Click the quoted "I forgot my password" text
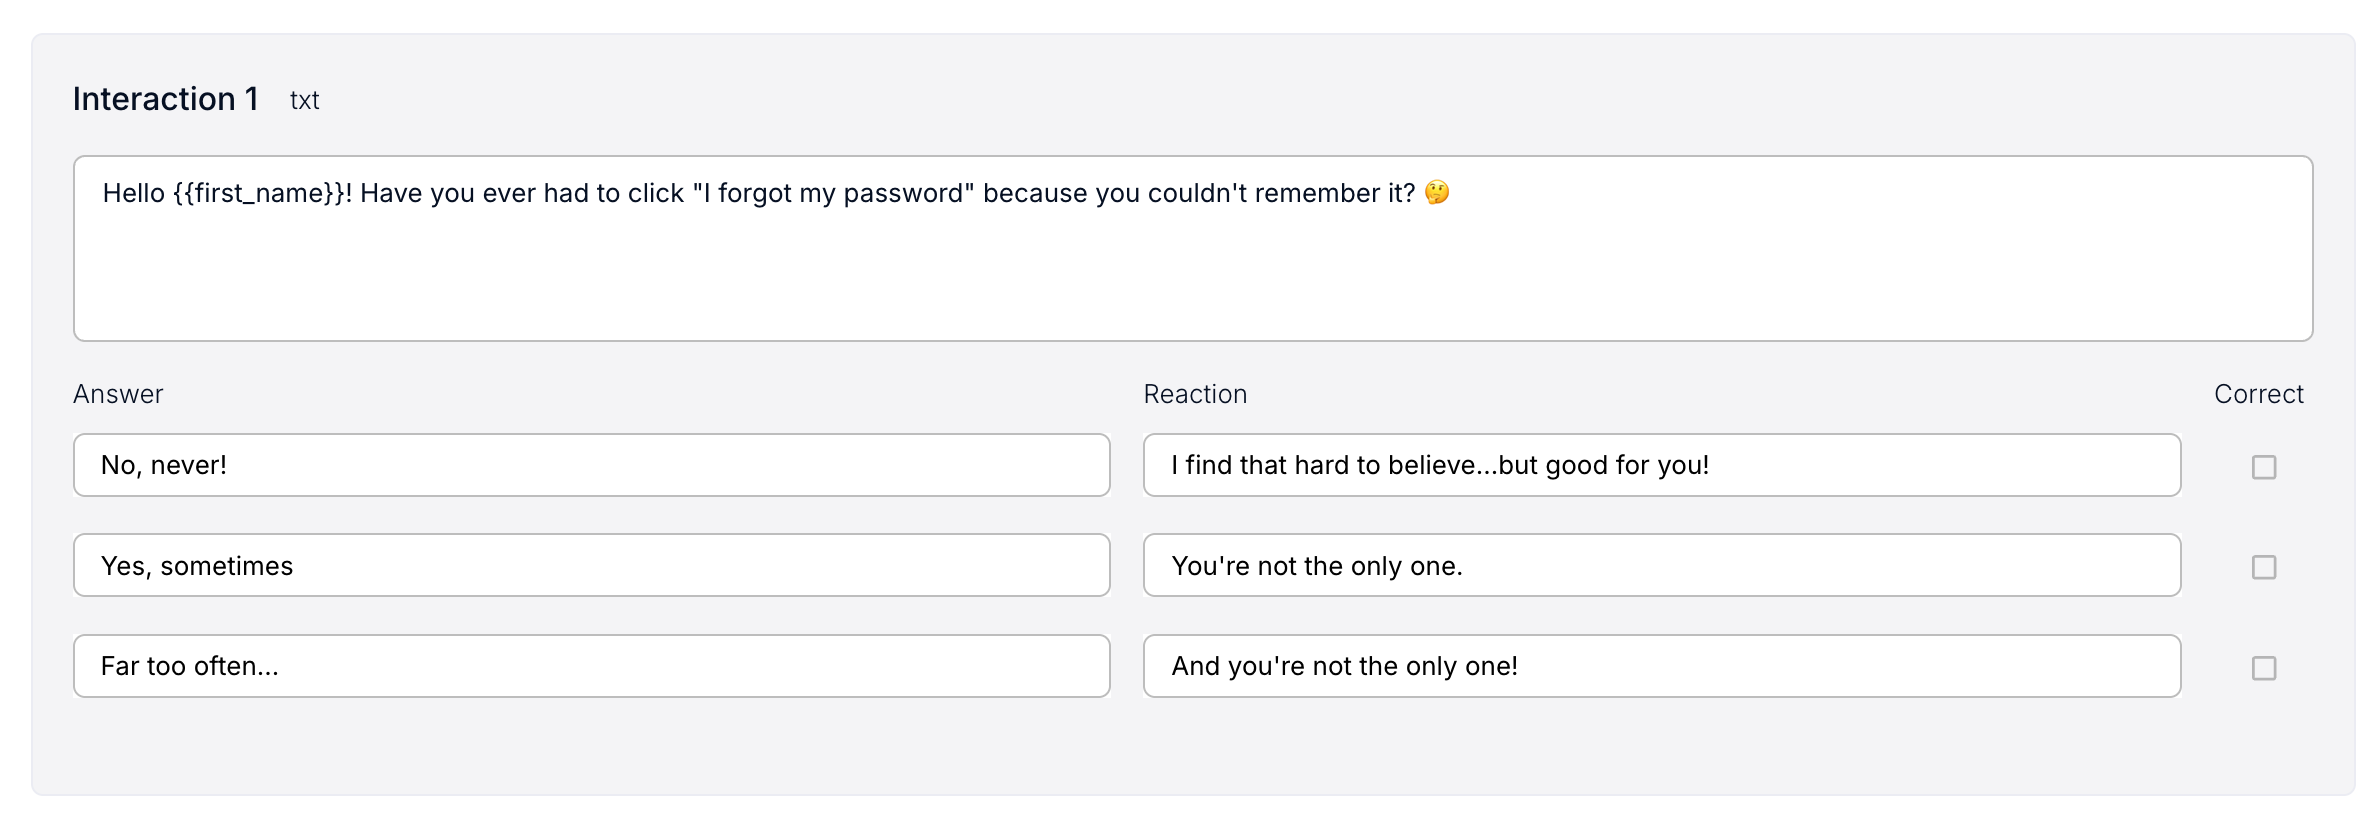 click(x=833, y=193)
